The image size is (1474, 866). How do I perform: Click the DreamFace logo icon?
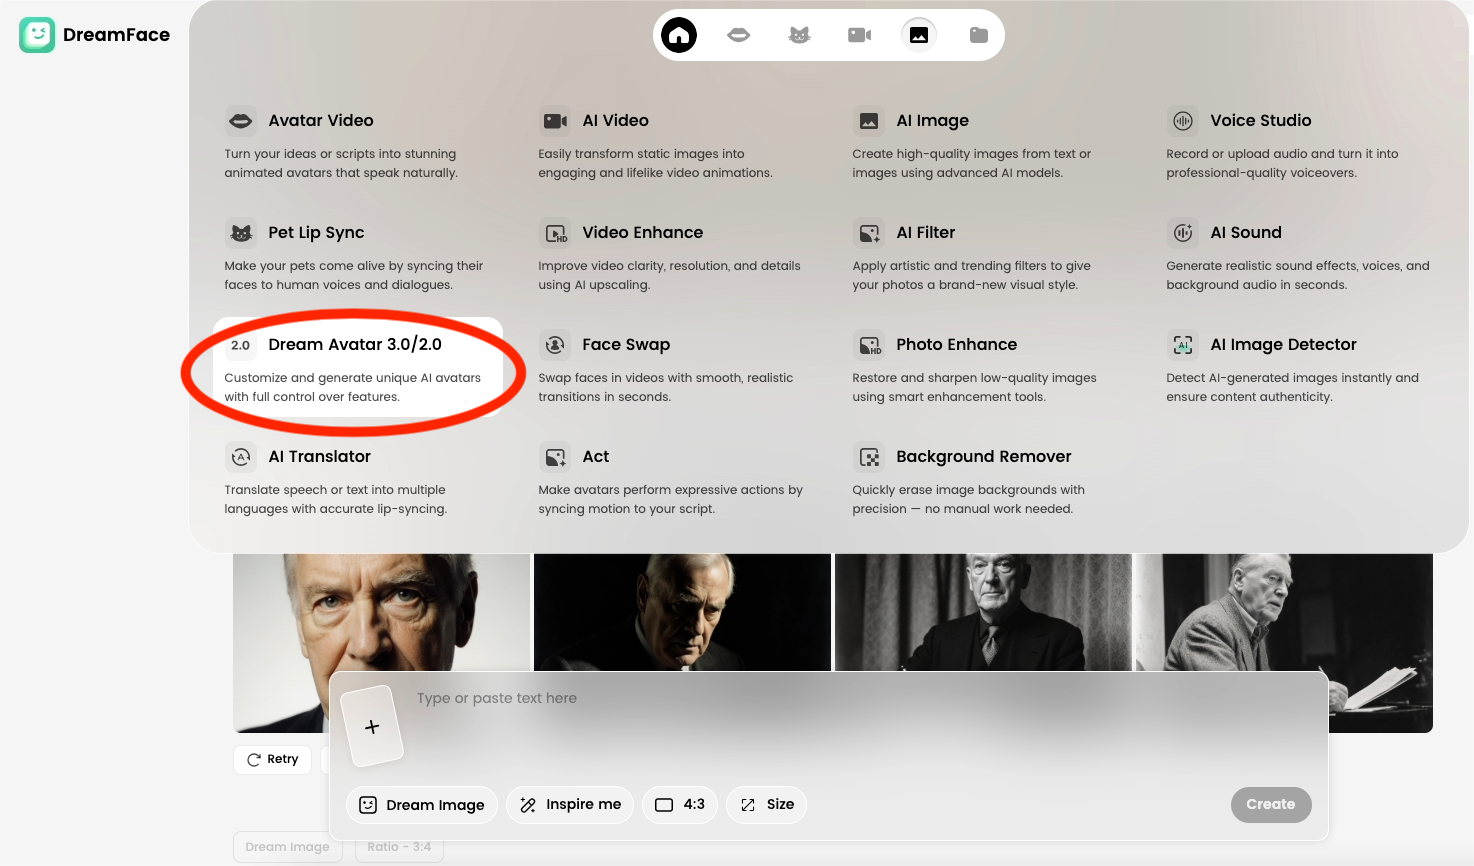pyautogui.click(x=37, y=35)
